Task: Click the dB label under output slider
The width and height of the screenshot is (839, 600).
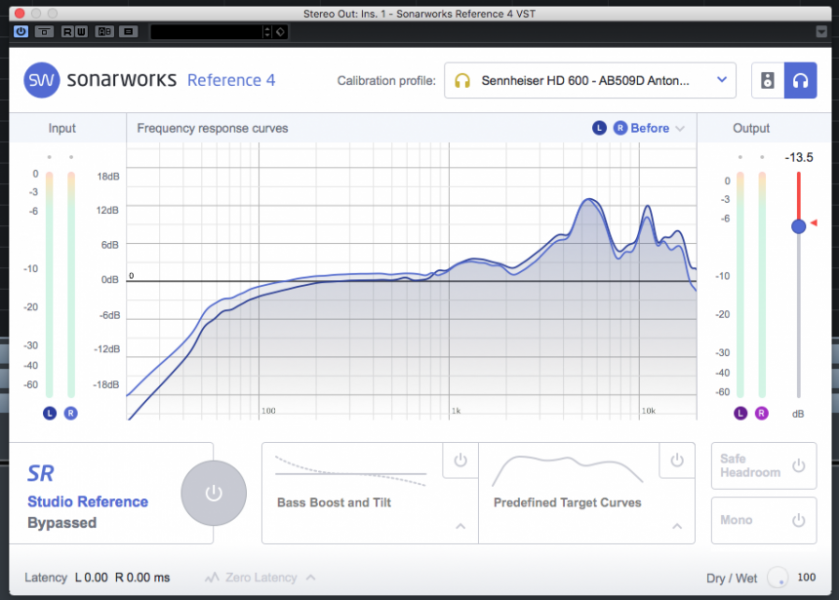Action: click(798, 414)
